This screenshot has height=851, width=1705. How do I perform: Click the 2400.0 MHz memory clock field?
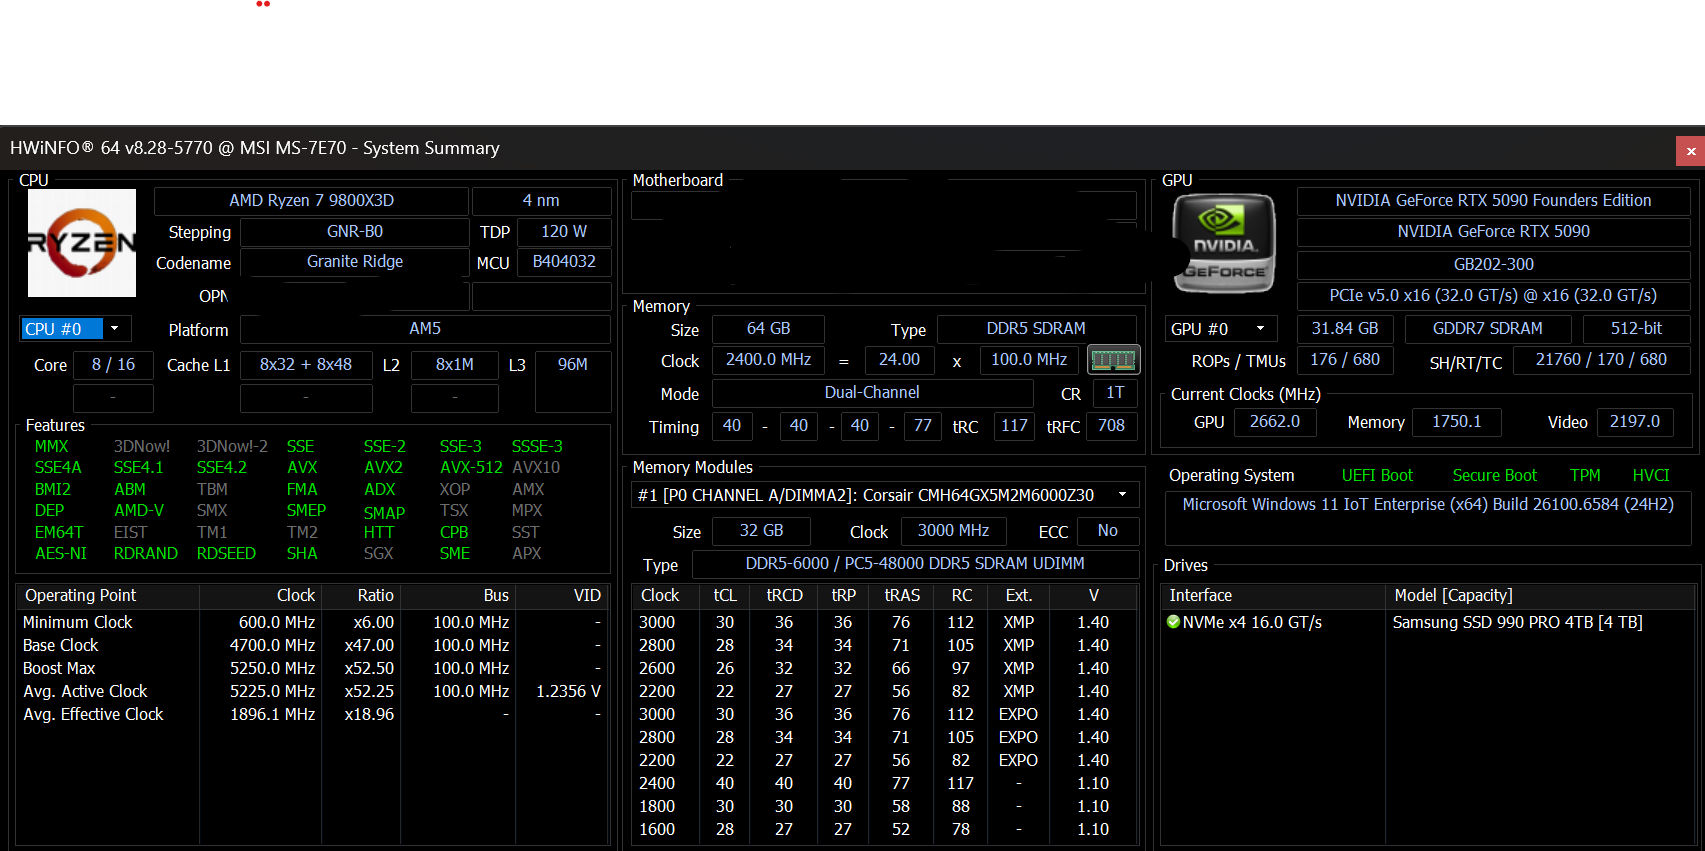(768, 360)
